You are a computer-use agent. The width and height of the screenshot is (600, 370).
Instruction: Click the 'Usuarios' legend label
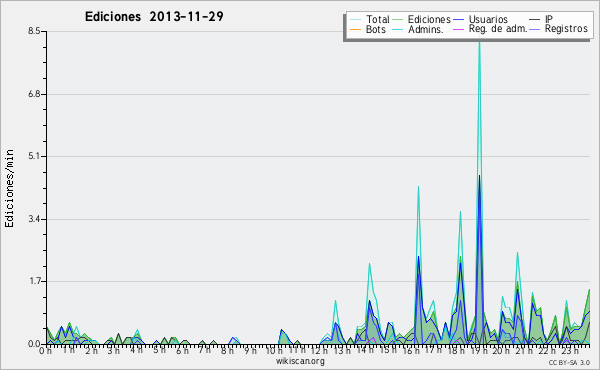pos(488,19)
